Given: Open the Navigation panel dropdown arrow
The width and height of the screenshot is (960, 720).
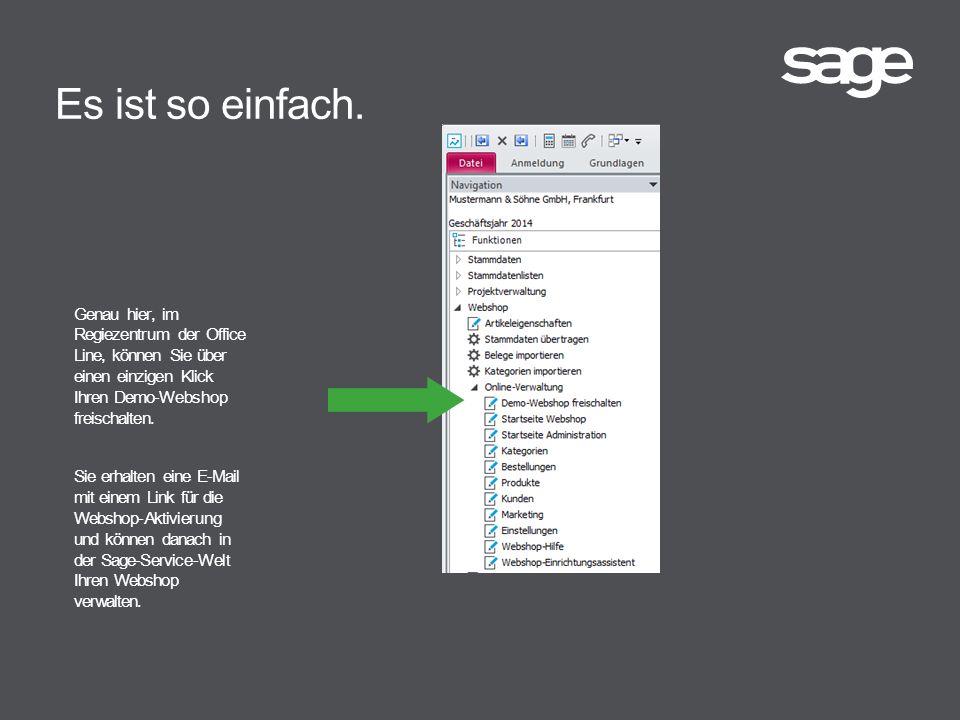Looking at the screenshot, I should coord(653,184).
